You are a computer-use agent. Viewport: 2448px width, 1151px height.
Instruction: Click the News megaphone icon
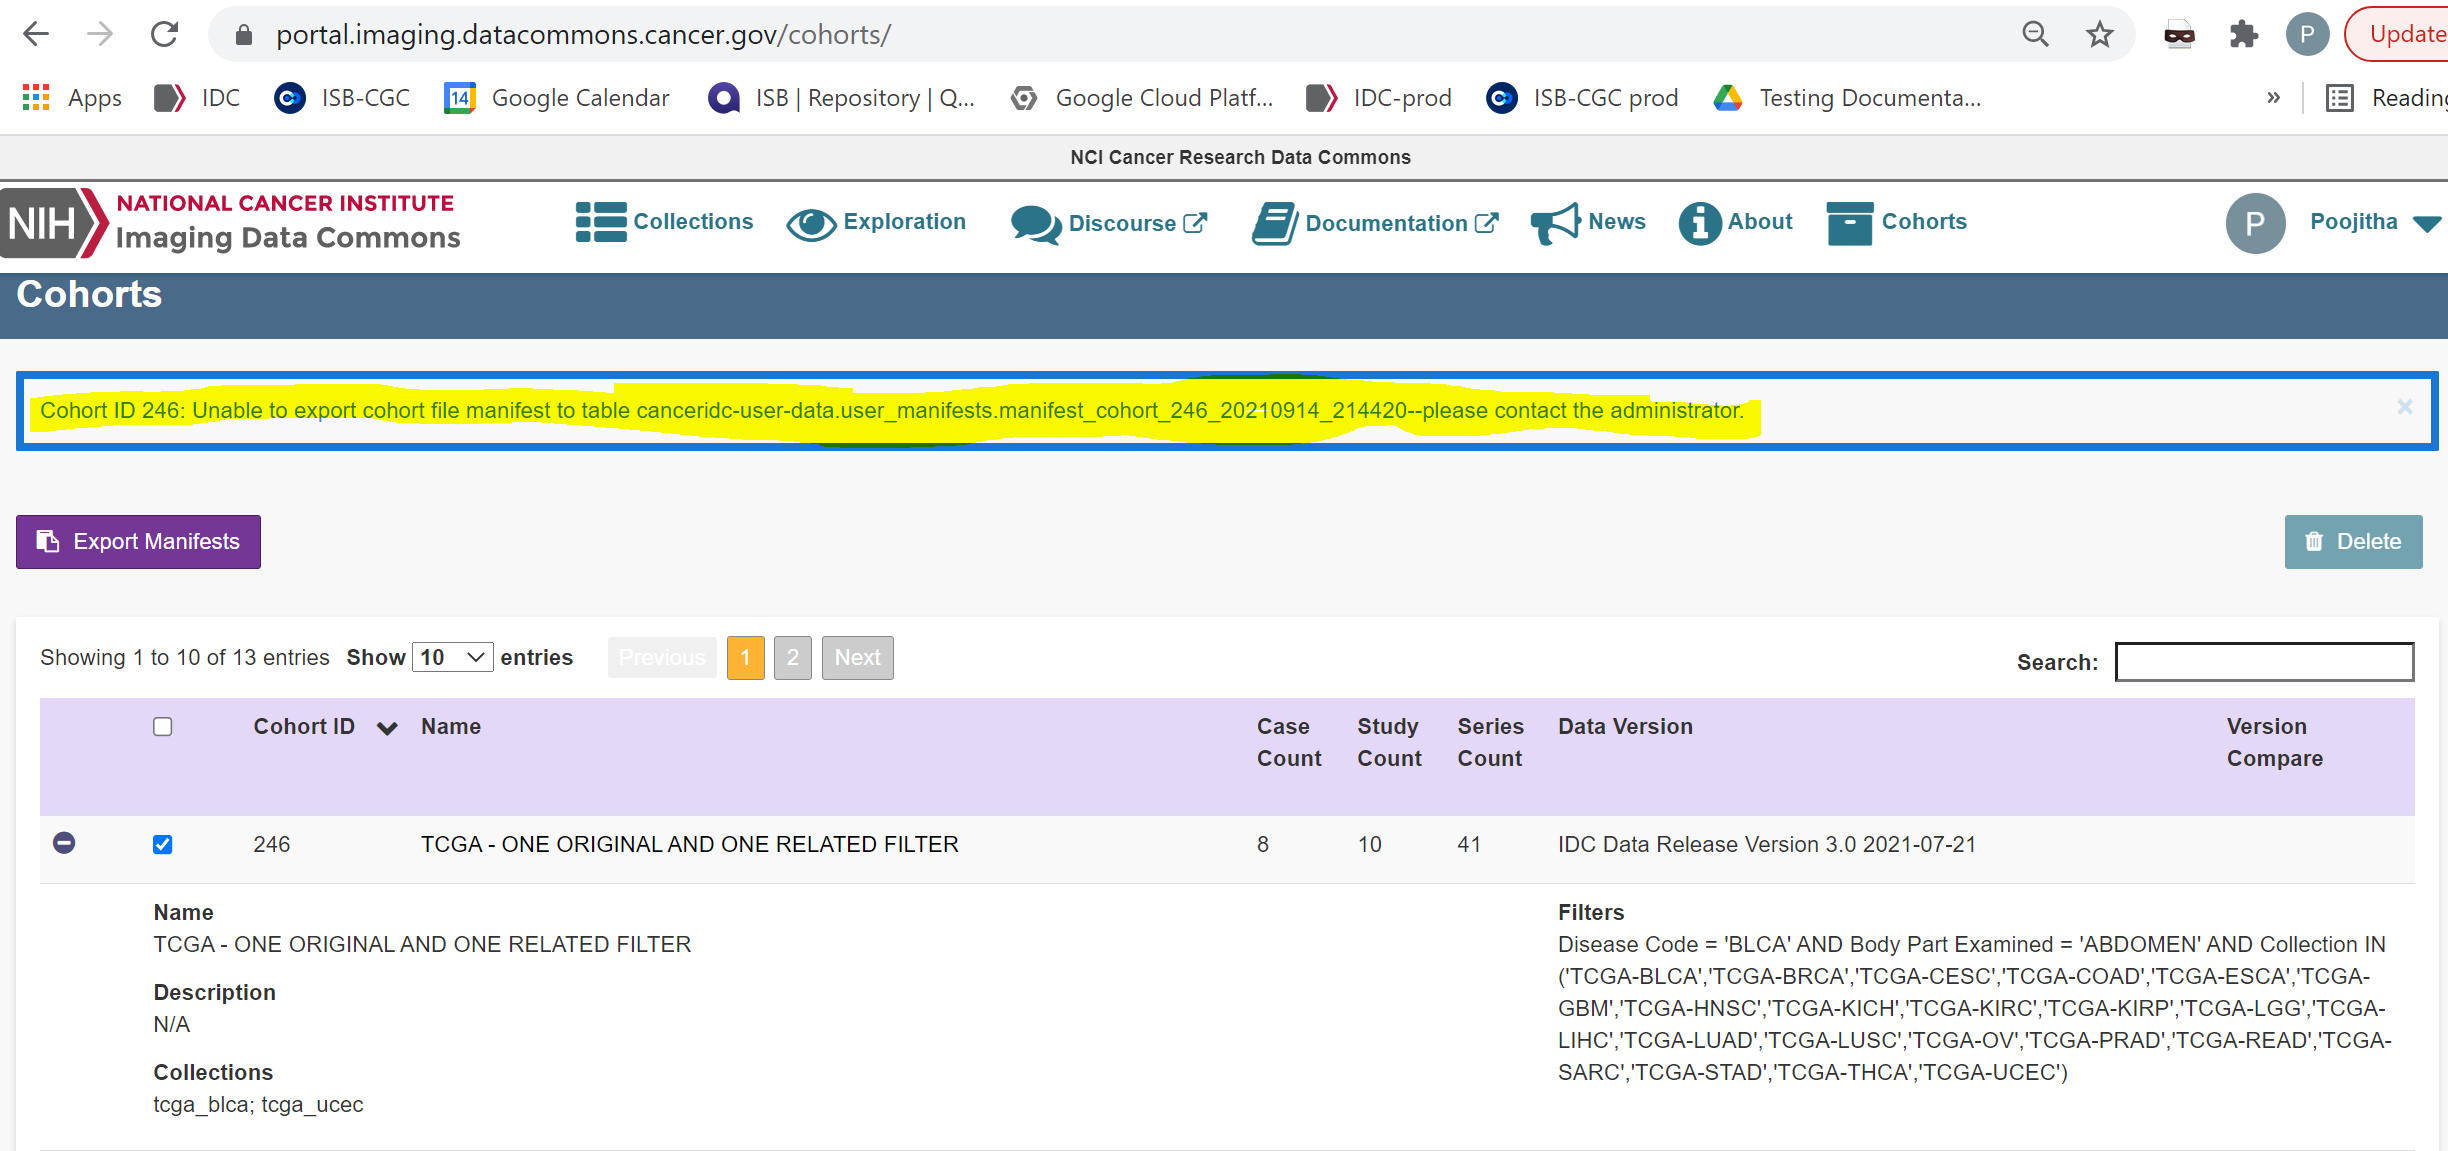pyautogui.click(x=1554, y=223)
